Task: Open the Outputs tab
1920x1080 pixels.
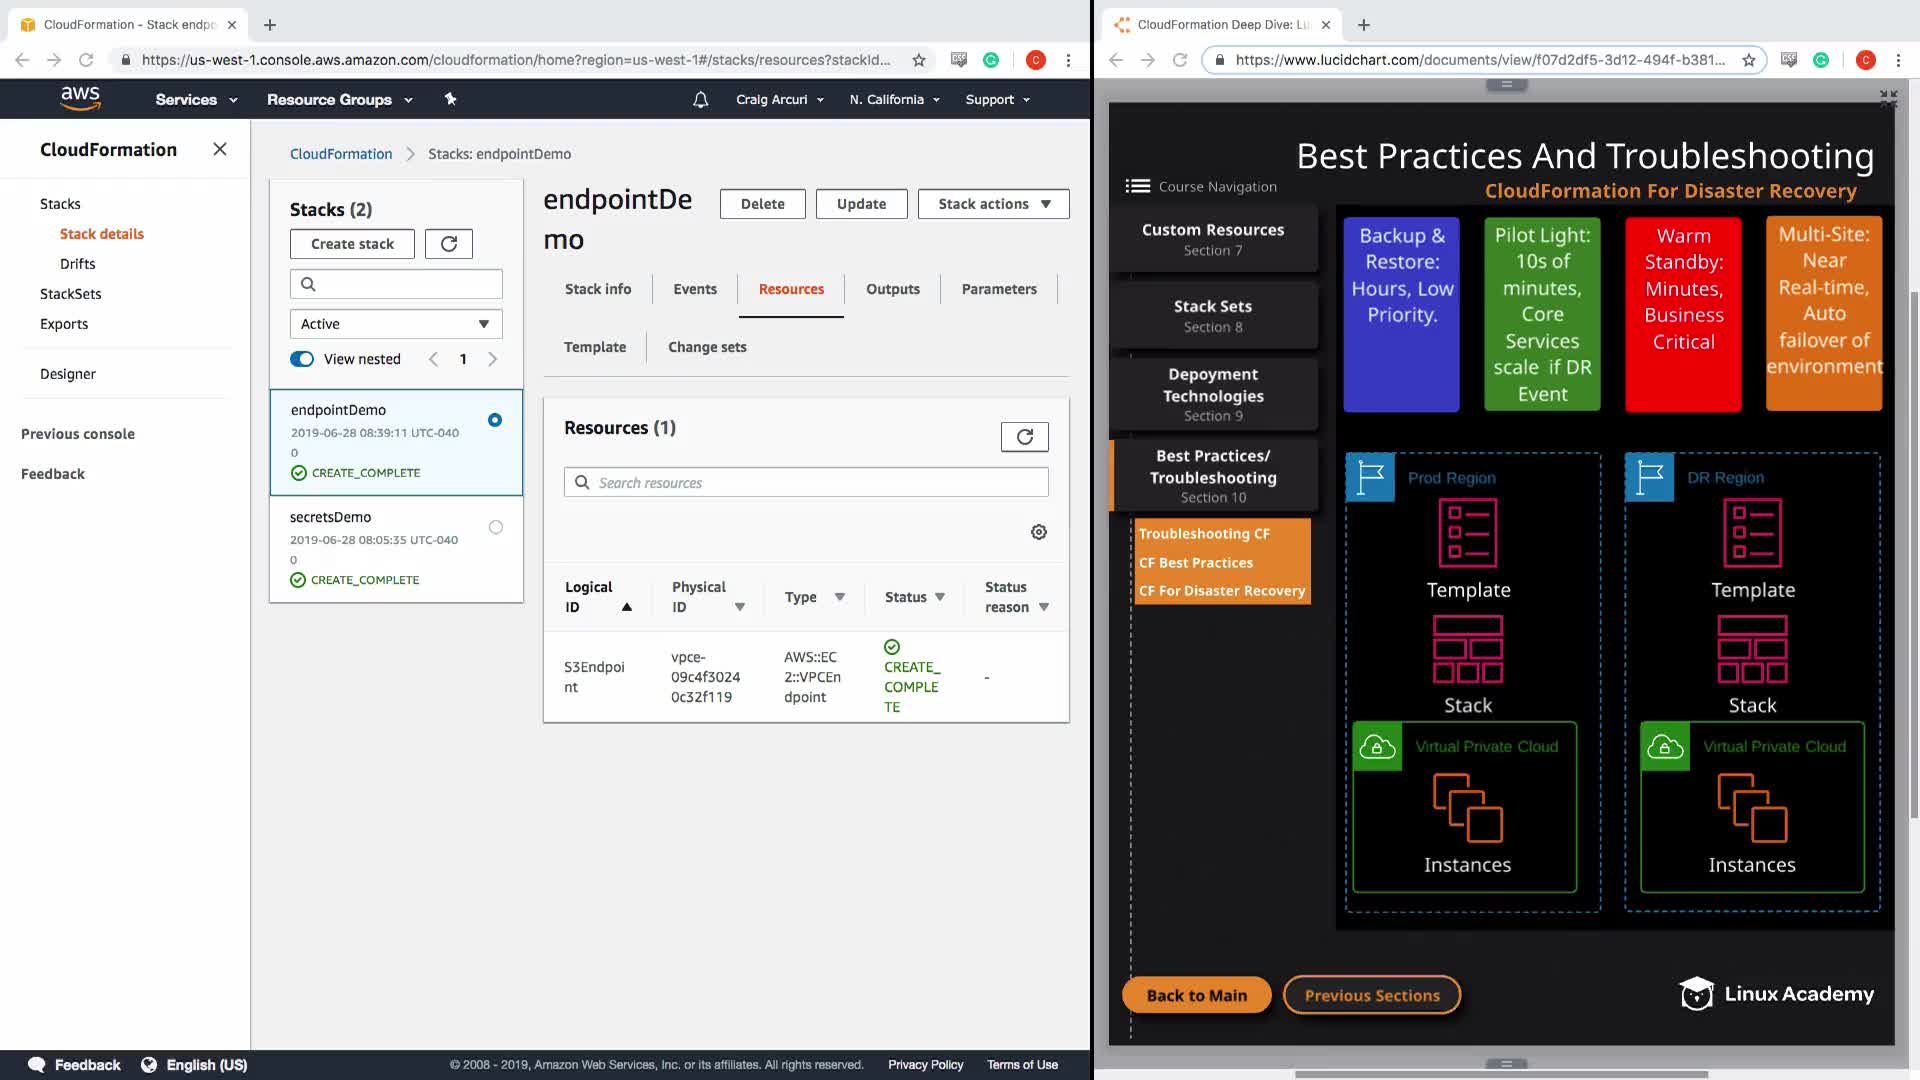Action: 892,289
